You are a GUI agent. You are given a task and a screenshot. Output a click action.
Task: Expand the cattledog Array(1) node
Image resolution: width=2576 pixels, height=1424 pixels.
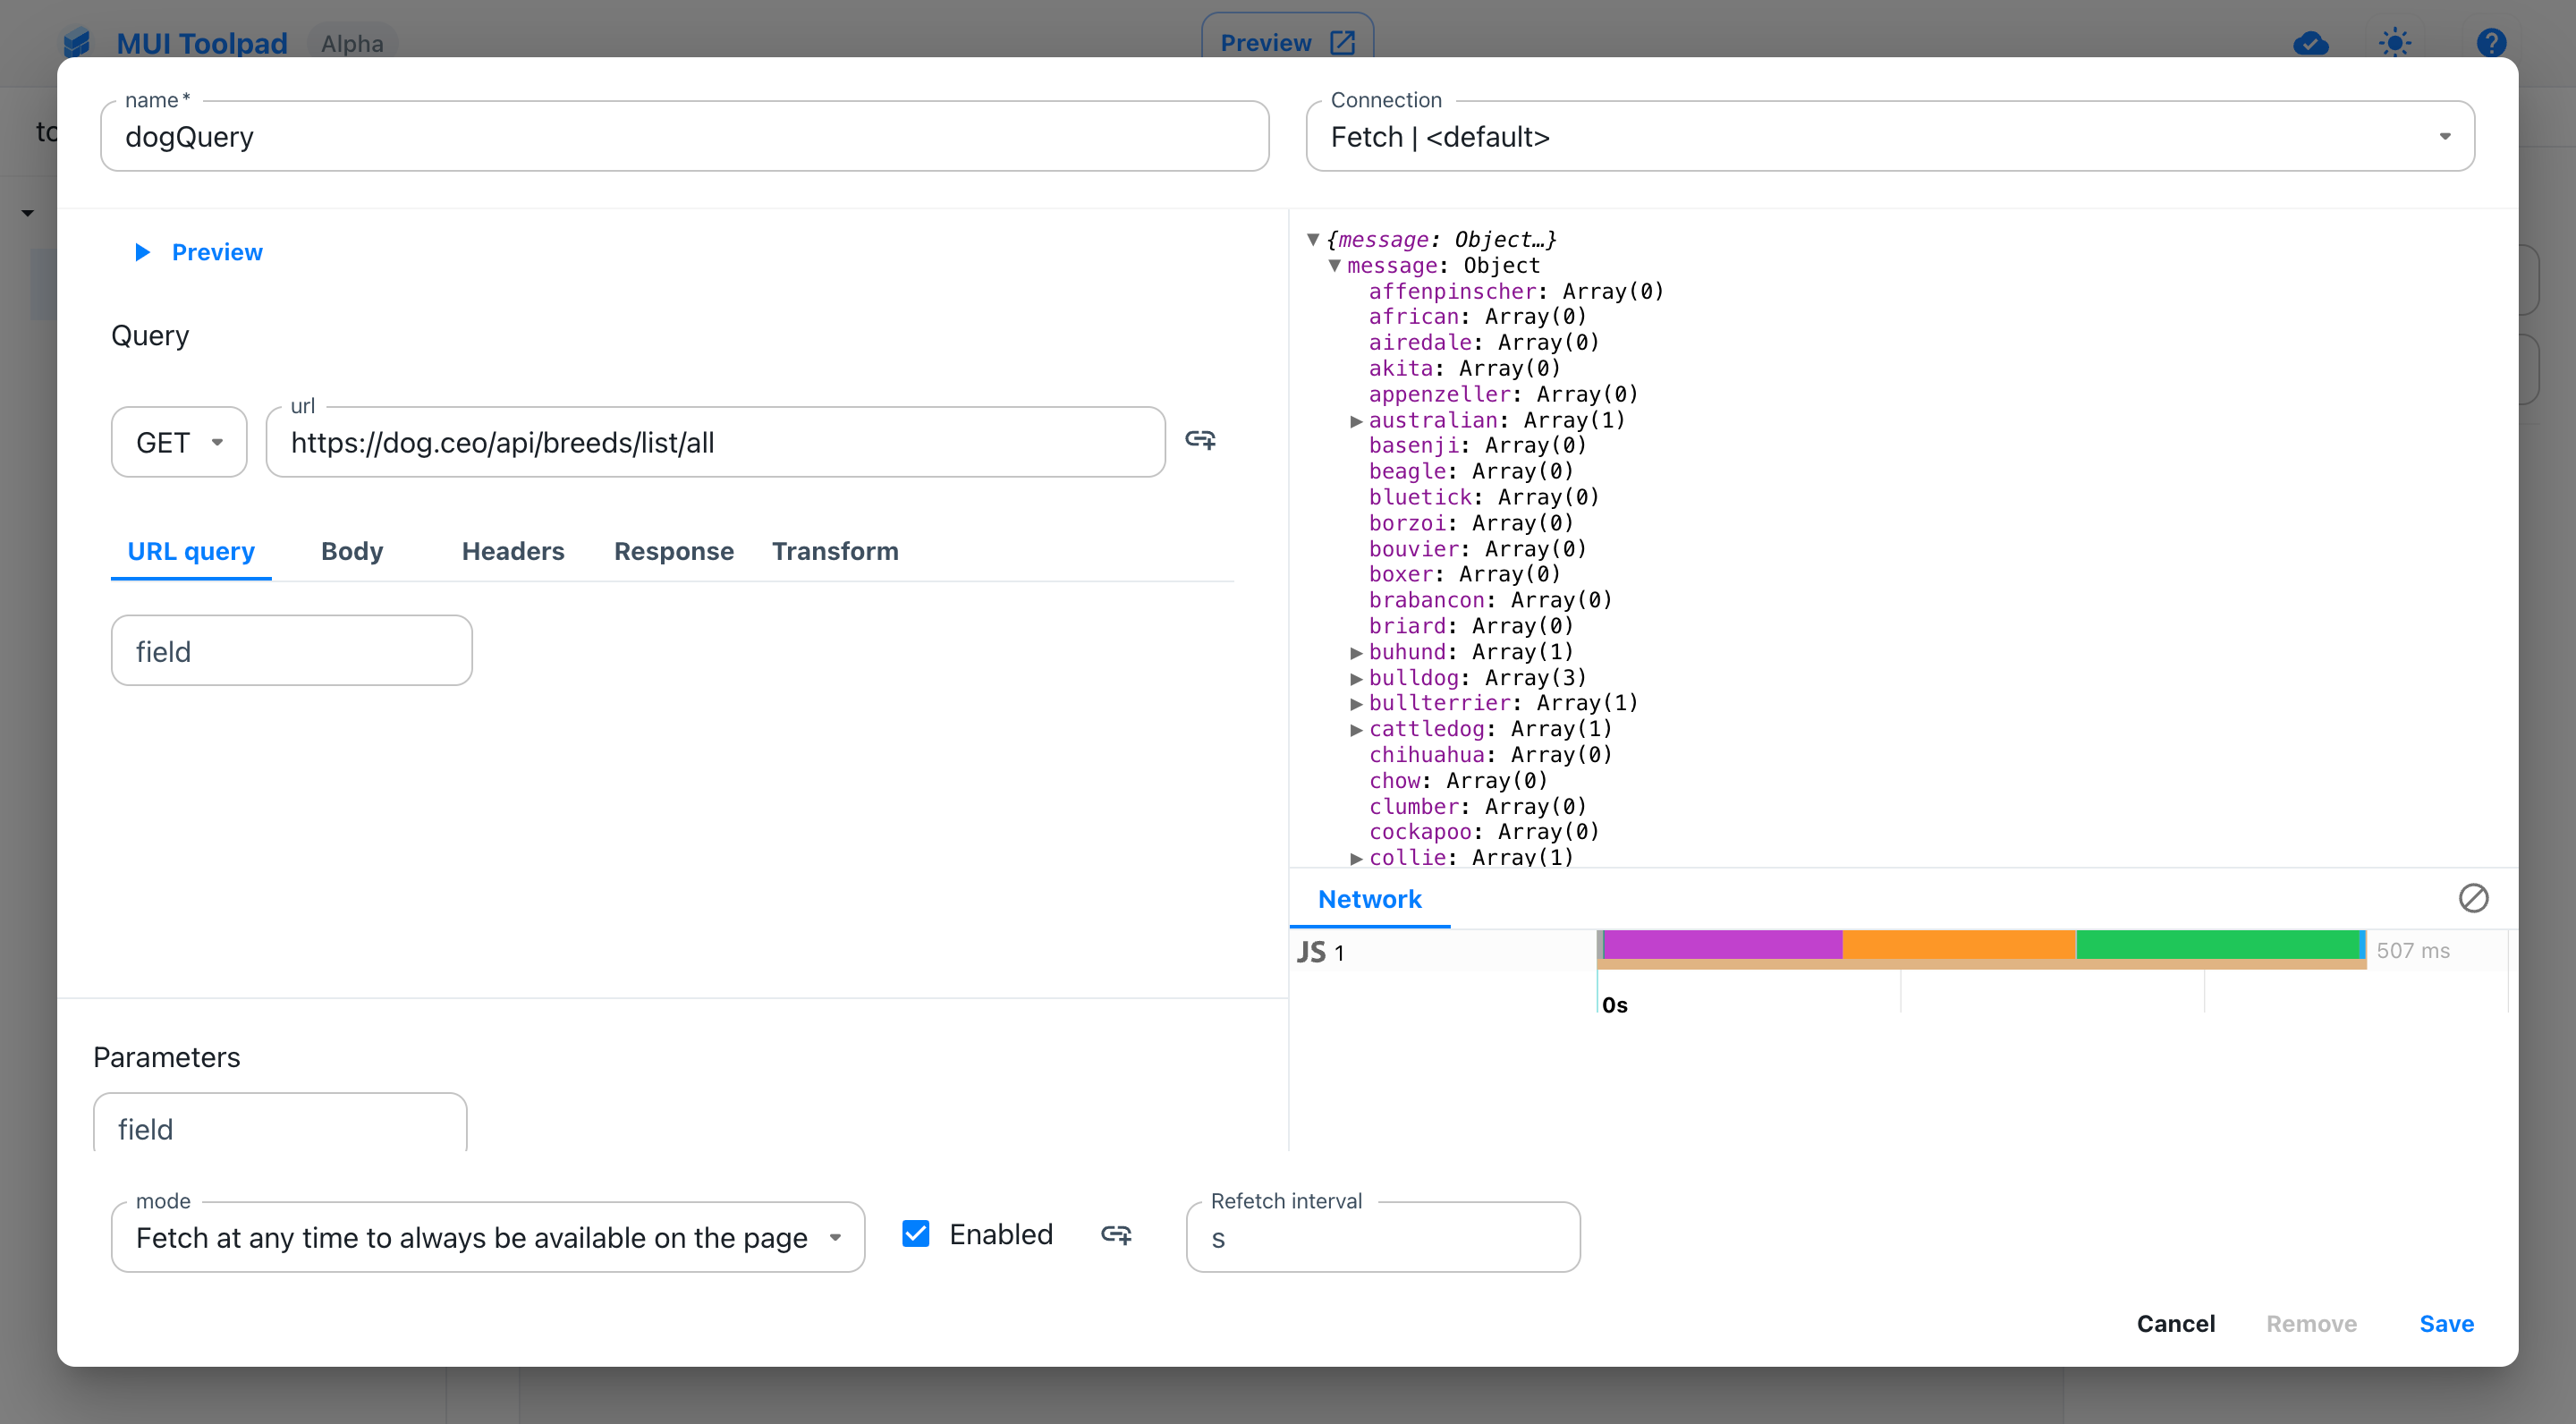(x=1356, y=730)
